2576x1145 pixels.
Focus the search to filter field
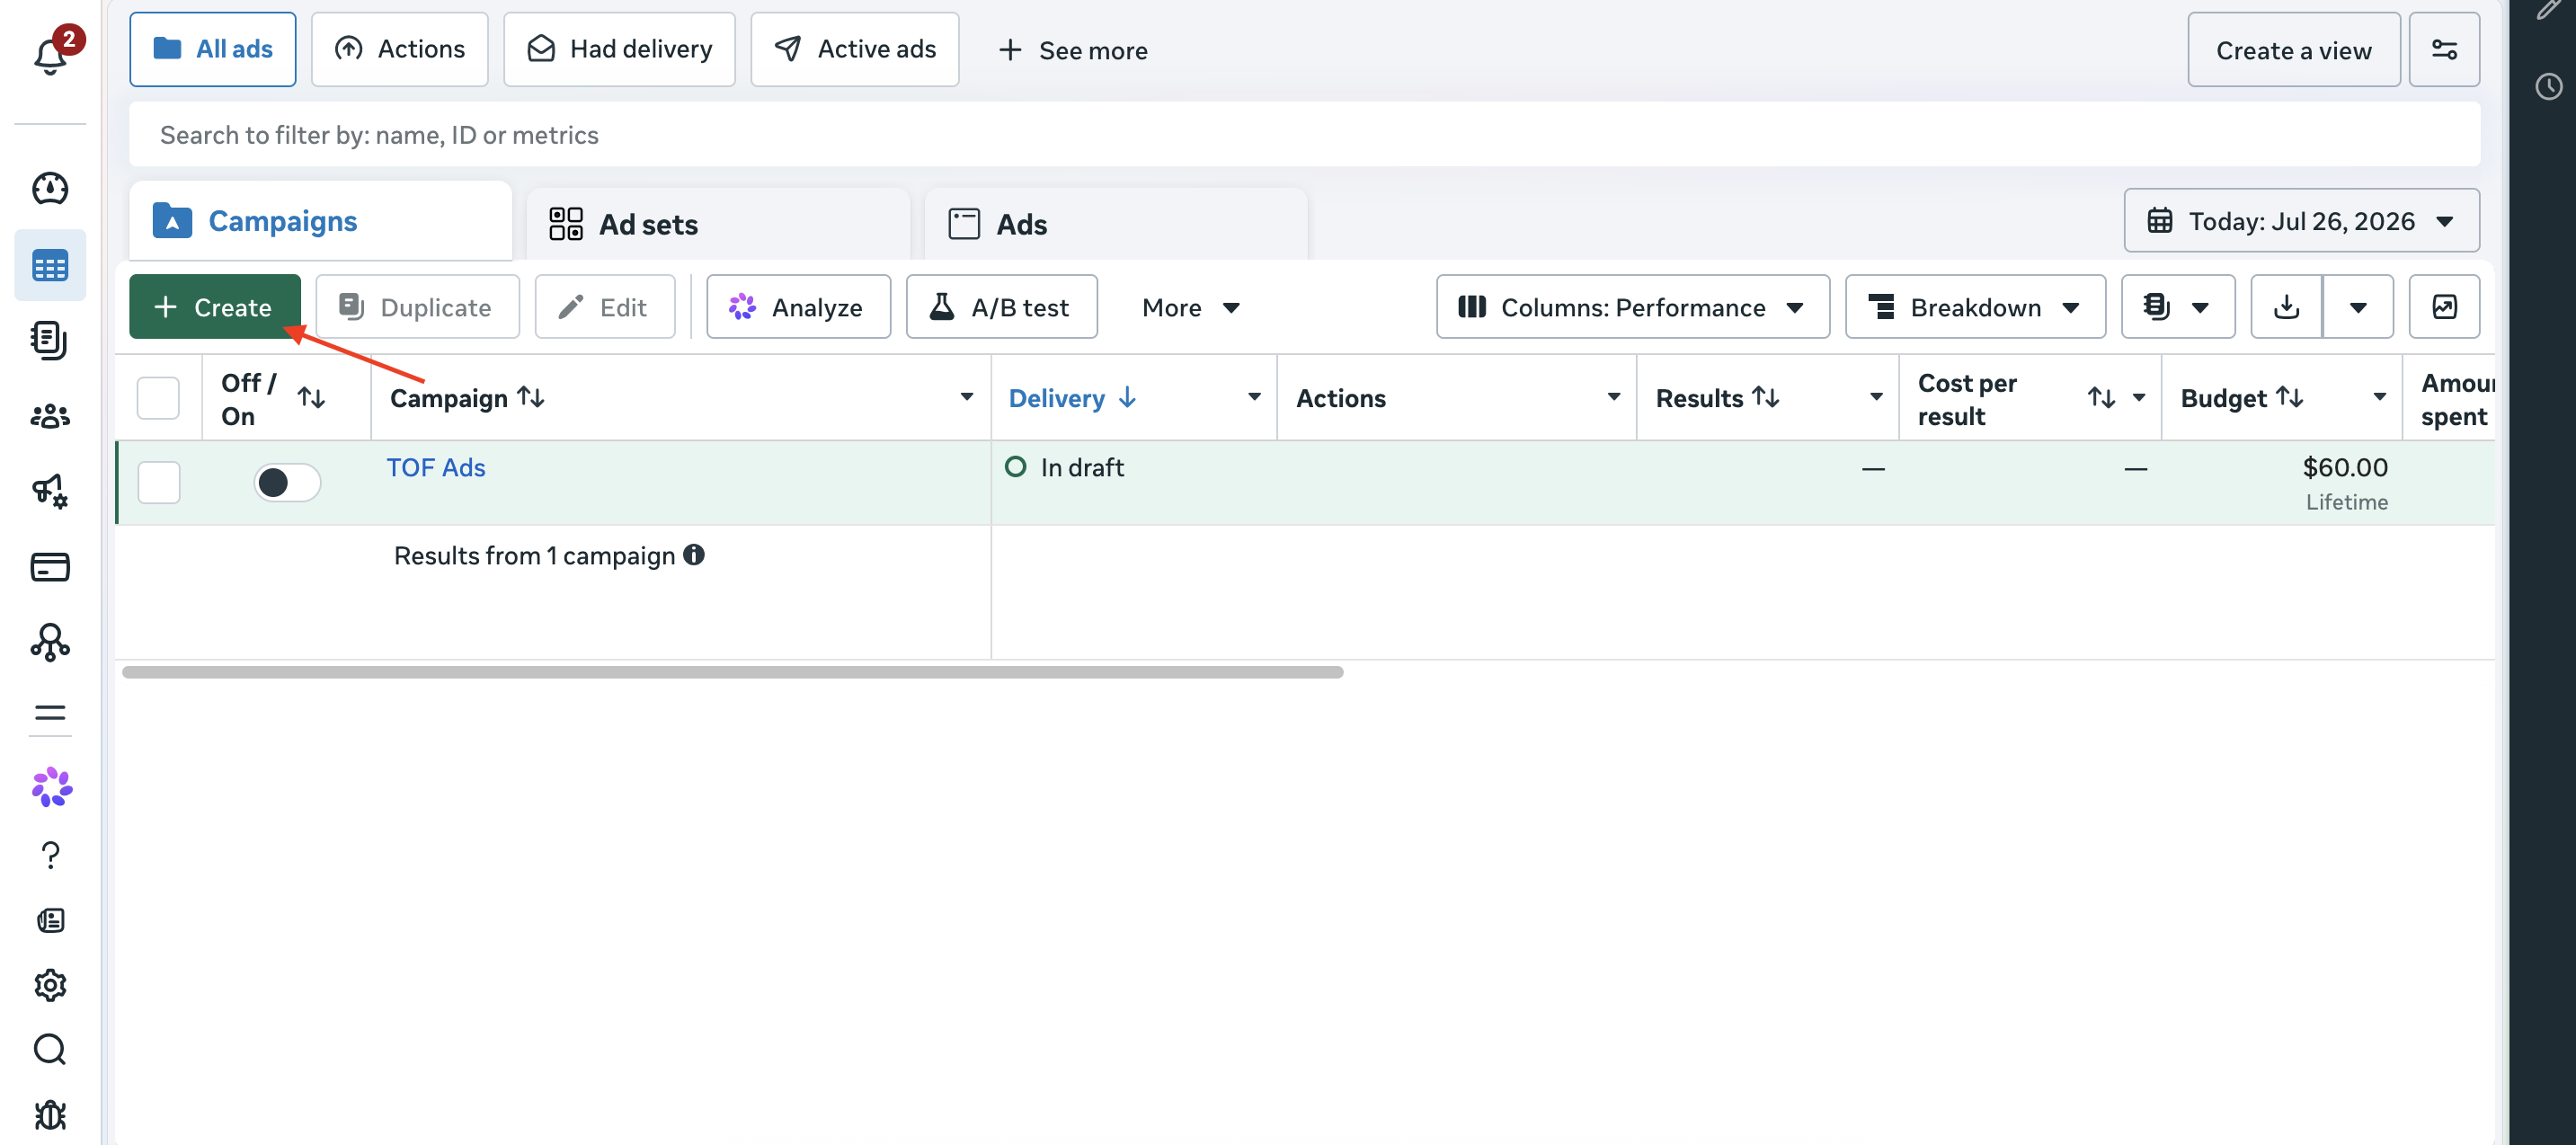pos(1304,135)
